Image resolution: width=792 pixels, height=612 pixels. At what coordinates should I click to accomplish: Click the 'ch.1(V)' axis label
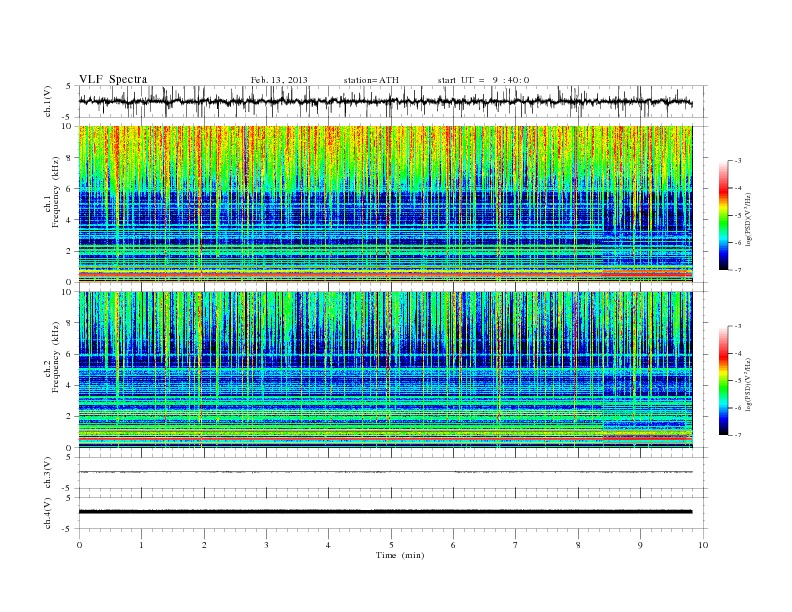tap(48, 101)
